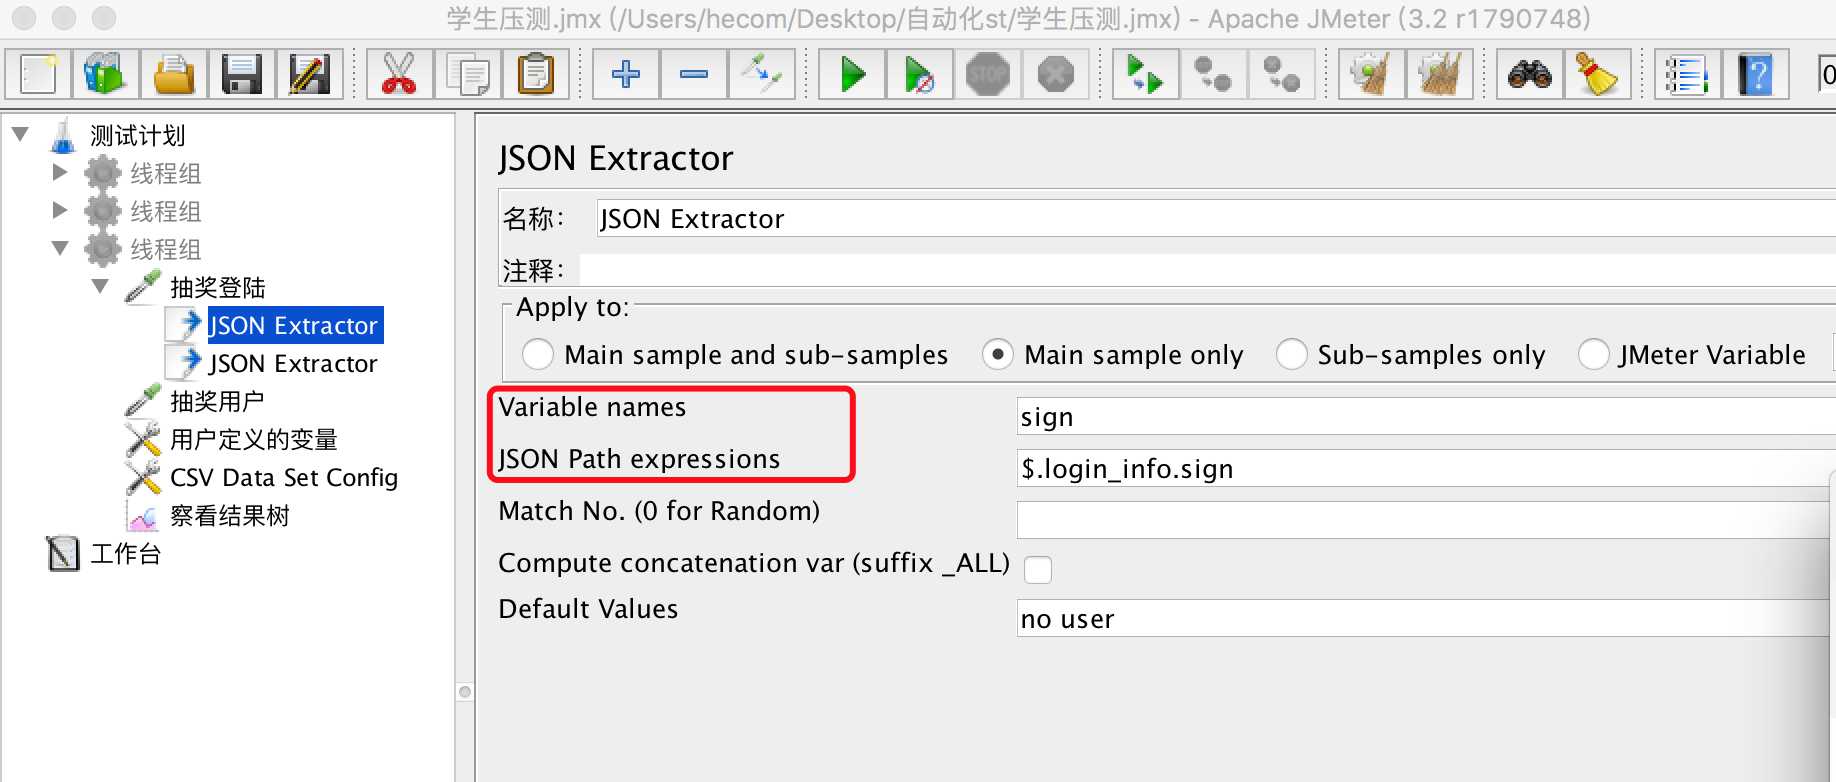Image resolution: width=1836 pixels, height=782 pixels.
Task: Click the Match No. input field
Action: [x=1426, y=520]
